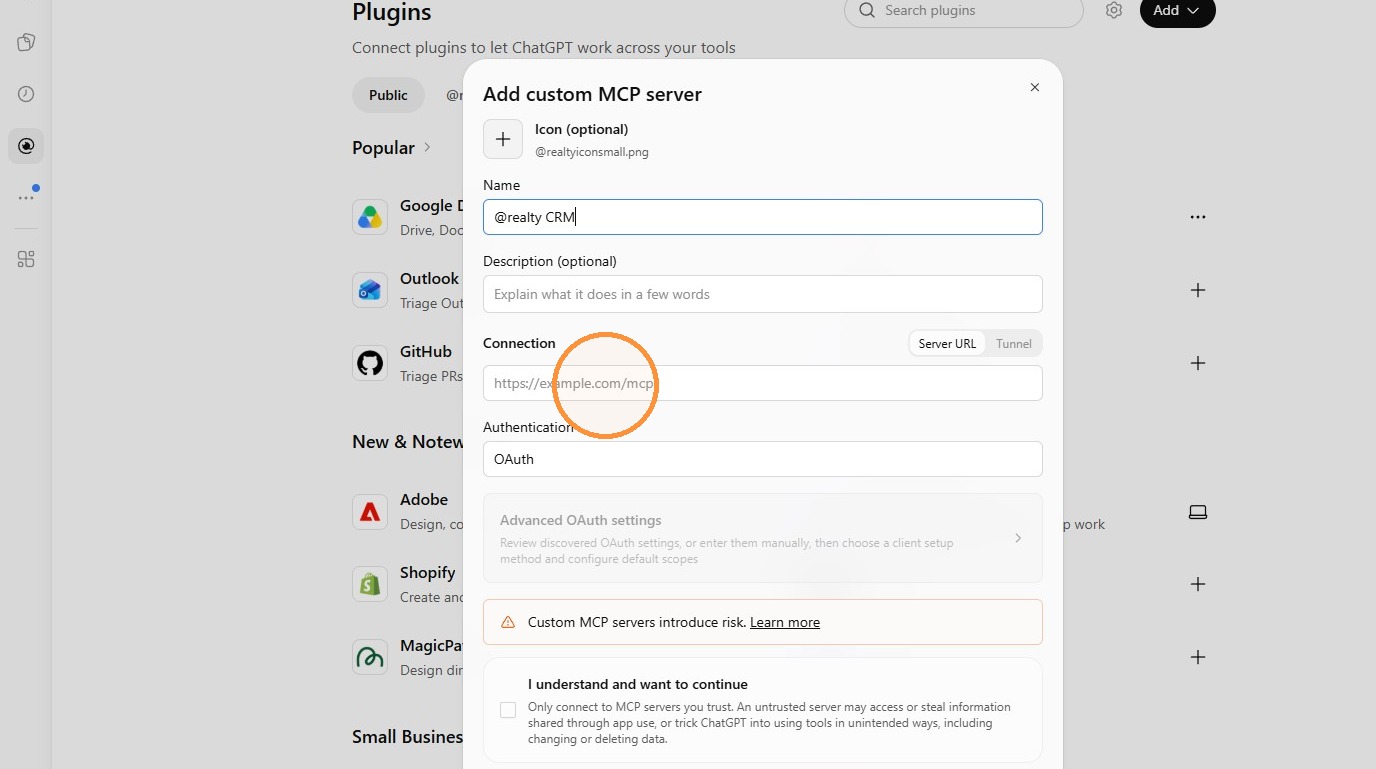Image resolution: width=1376 pixels, height=769 pixels.
Task: Open plugin settings gear icon
Action: [1114, 10]
